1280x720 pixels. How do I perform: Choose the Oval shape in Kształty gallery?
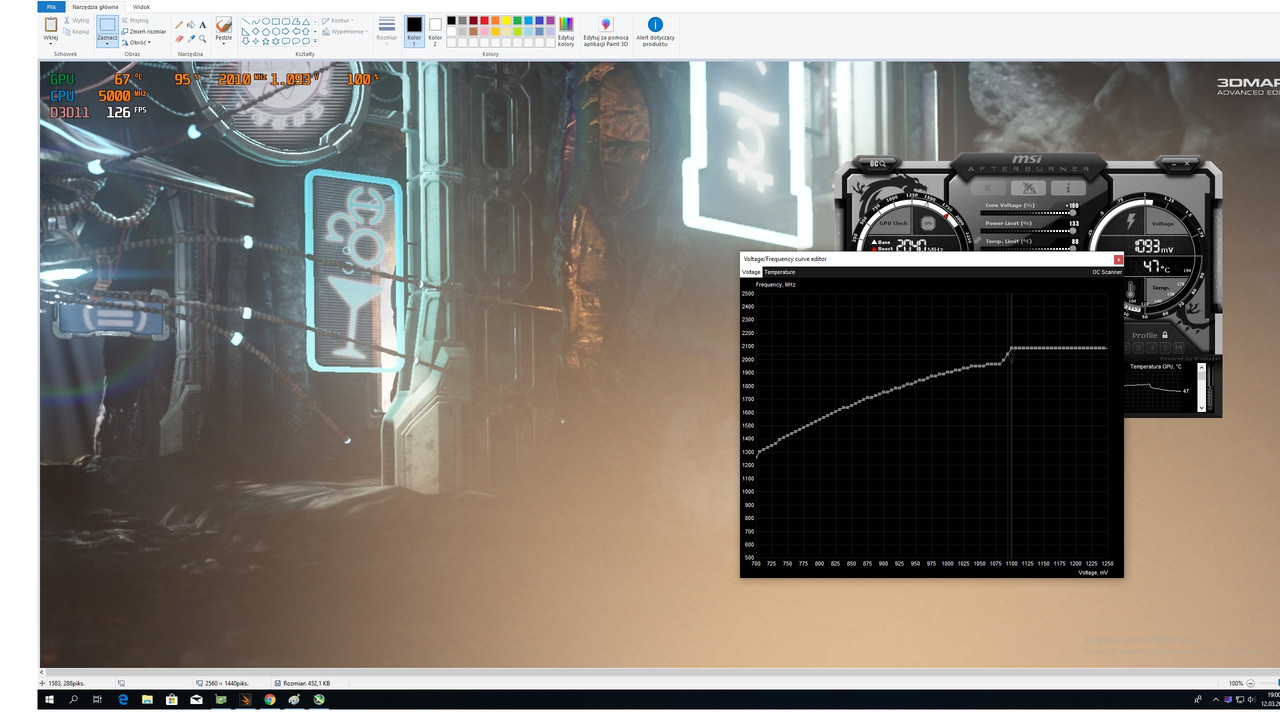point(266,21)
